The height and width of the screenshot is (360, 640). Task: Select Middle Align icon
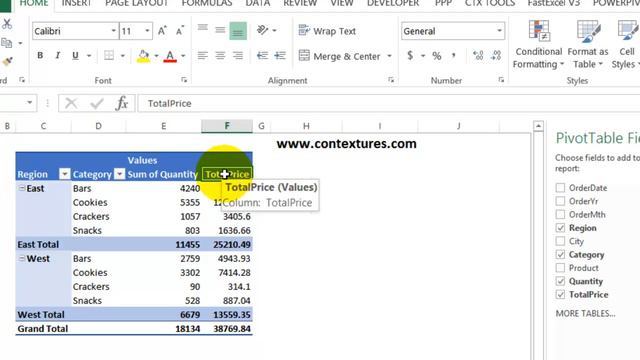click(220, 31)
